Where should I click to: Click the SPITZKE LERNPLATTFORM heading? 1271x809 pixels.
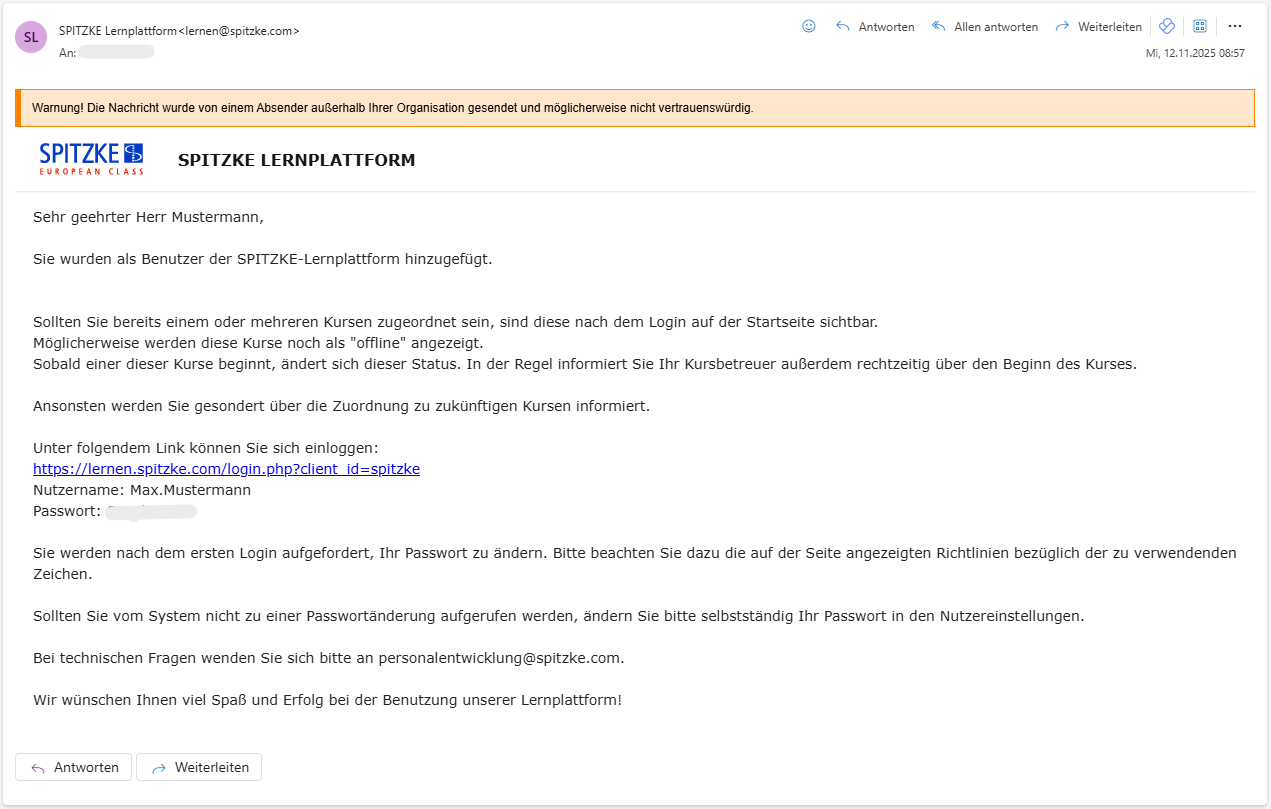(x=296, y=160)
